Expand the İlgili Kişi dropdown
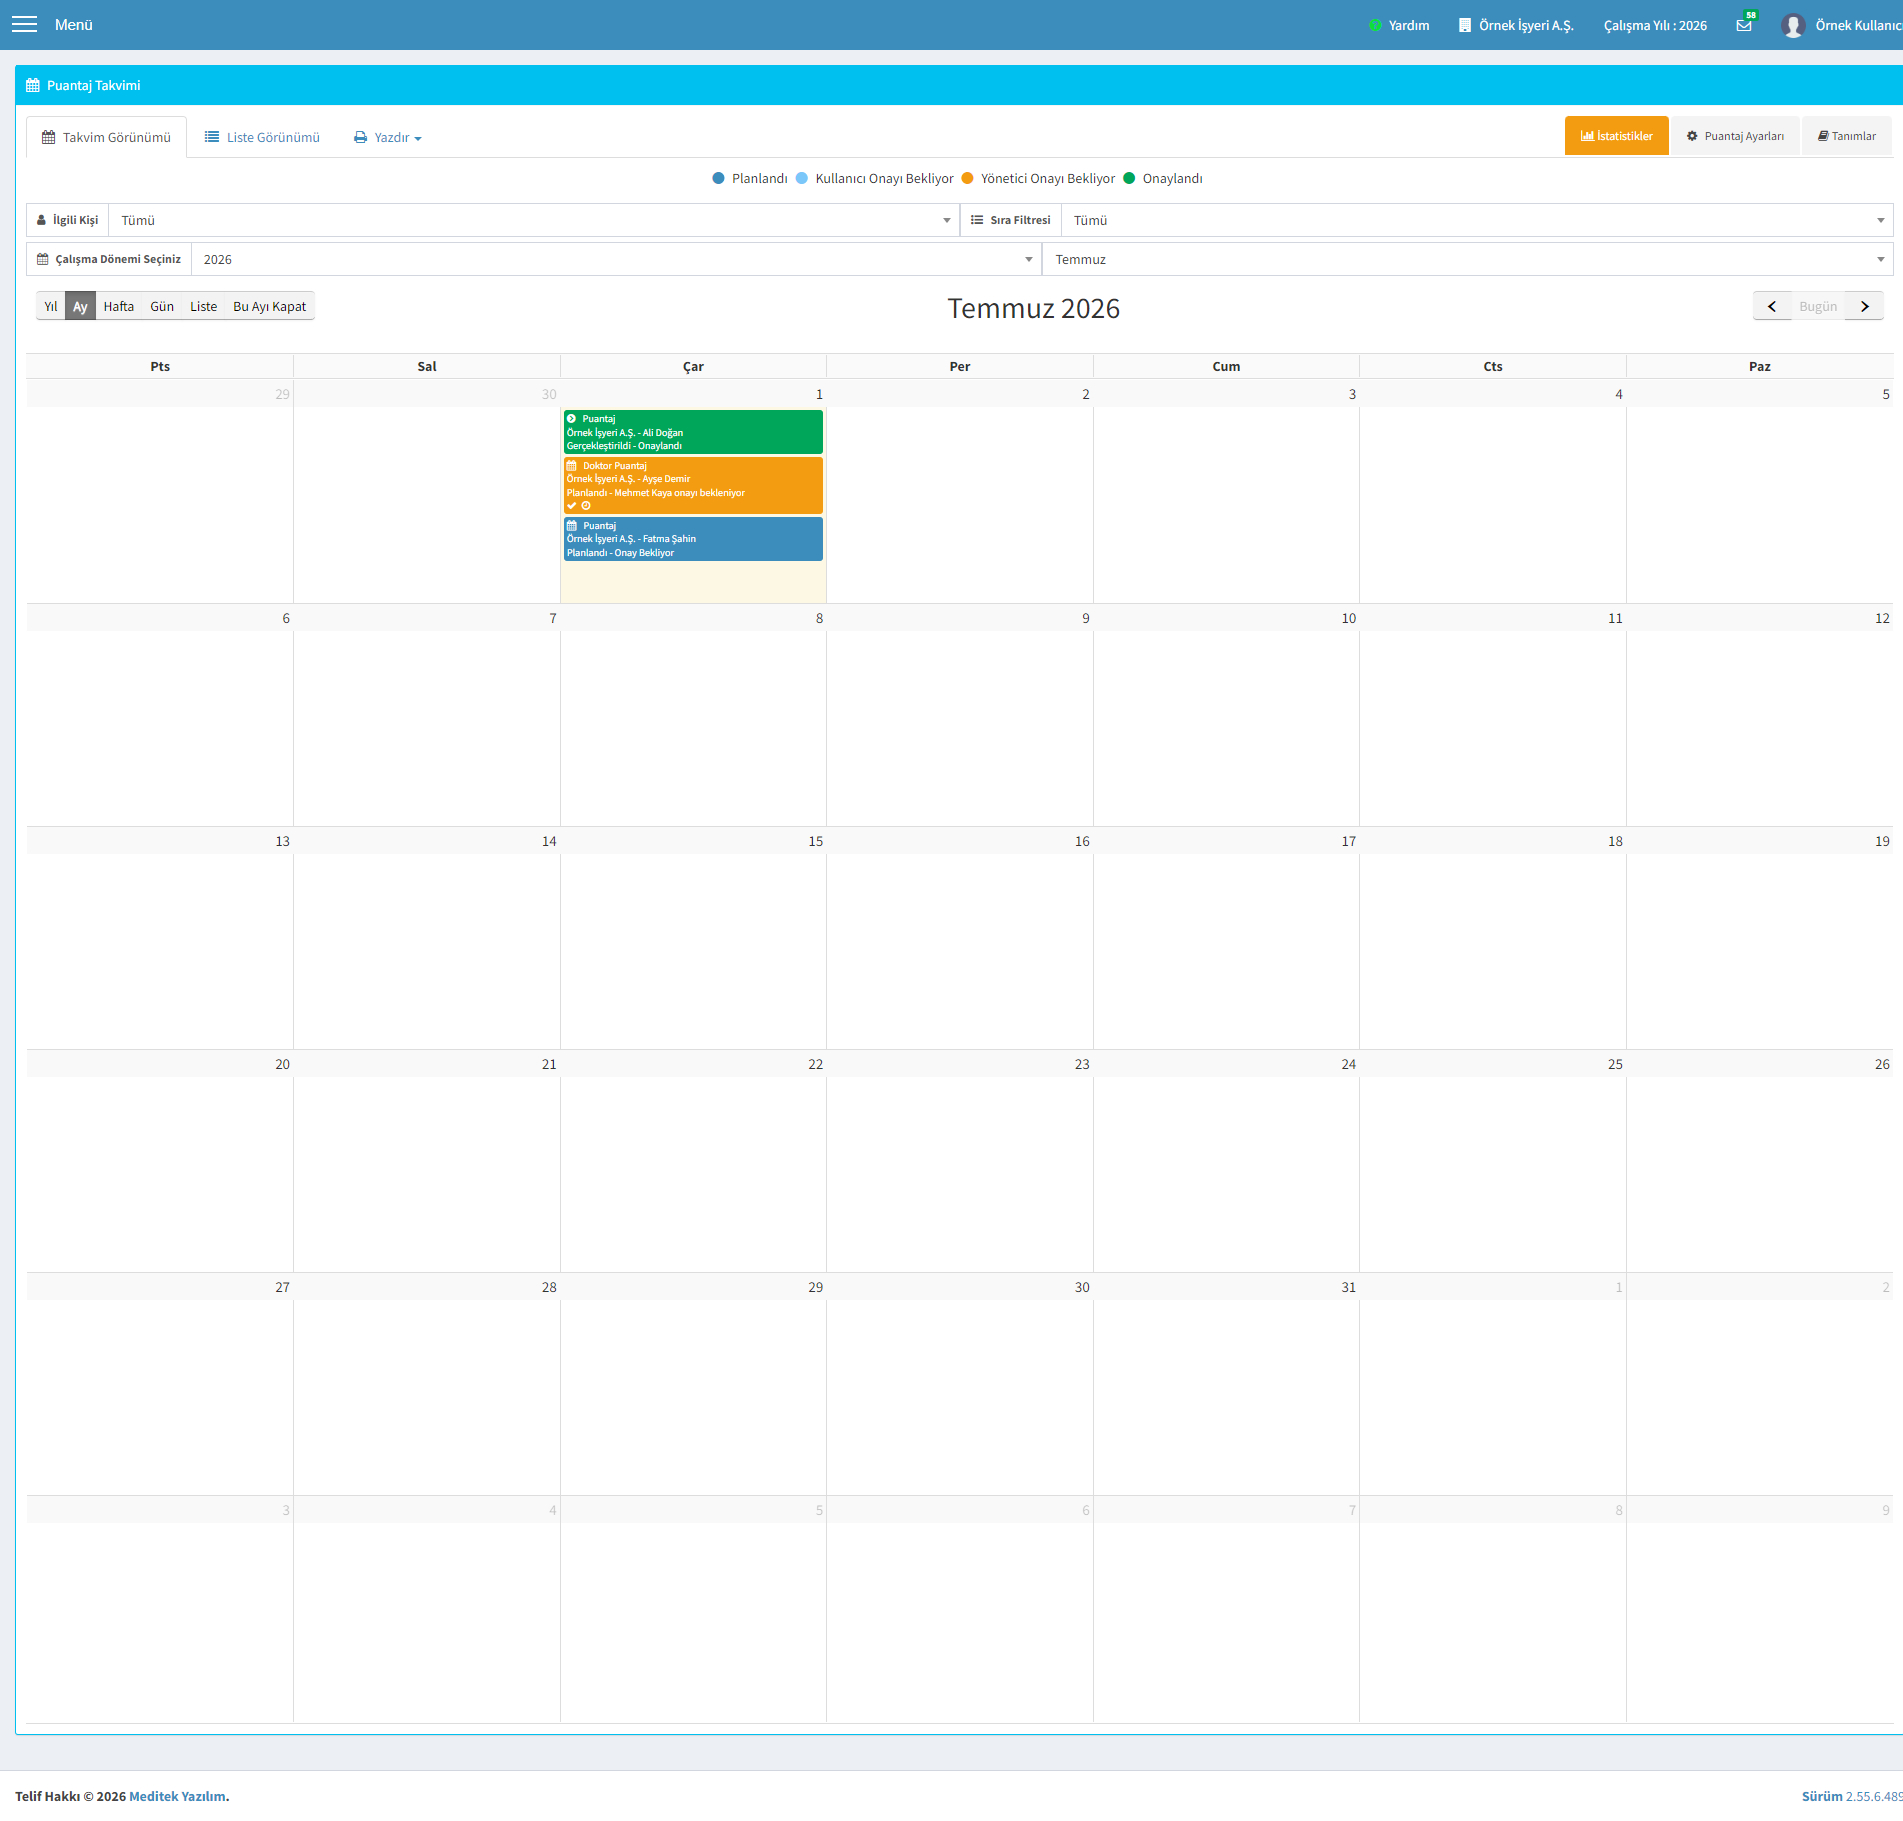Image resolution: width=1903 pixels, height=1821 pixels. pyautogui.click(x=534, y=220)
